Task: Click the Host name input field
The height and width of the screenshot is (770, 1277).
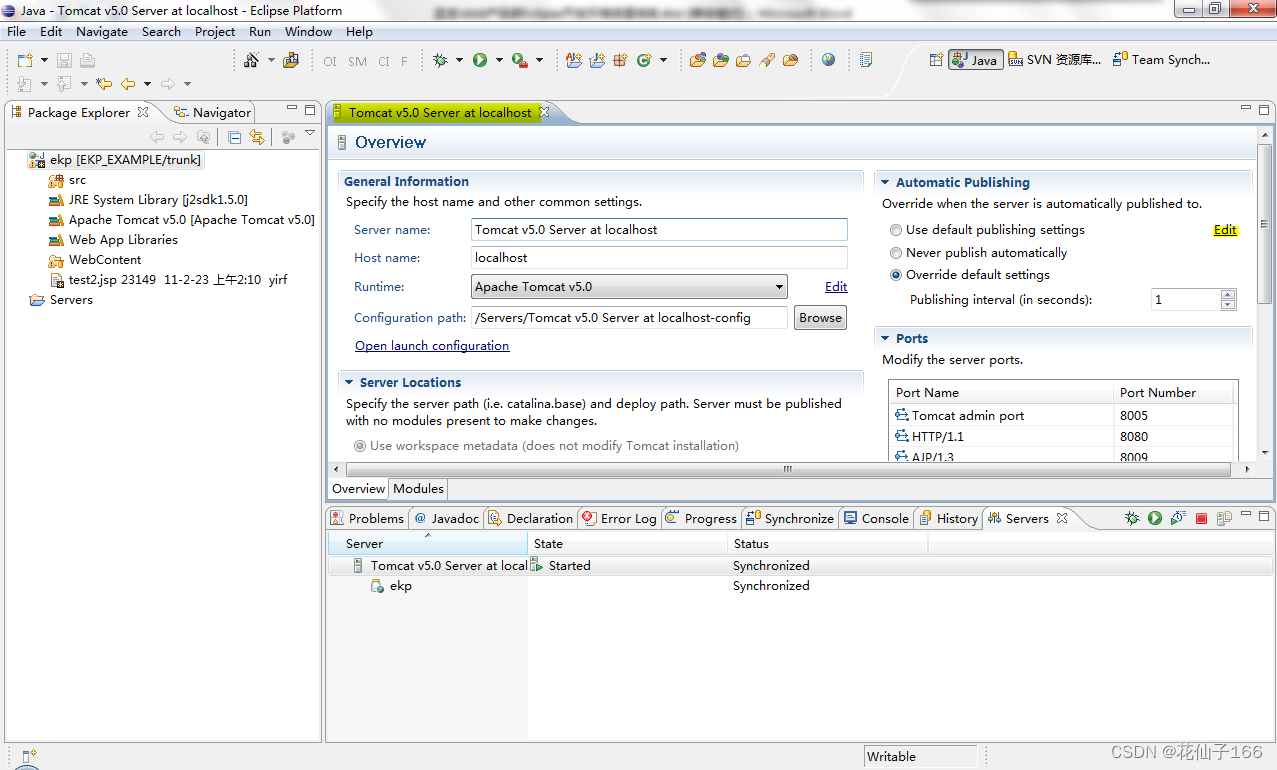Action: coord(659,258)
